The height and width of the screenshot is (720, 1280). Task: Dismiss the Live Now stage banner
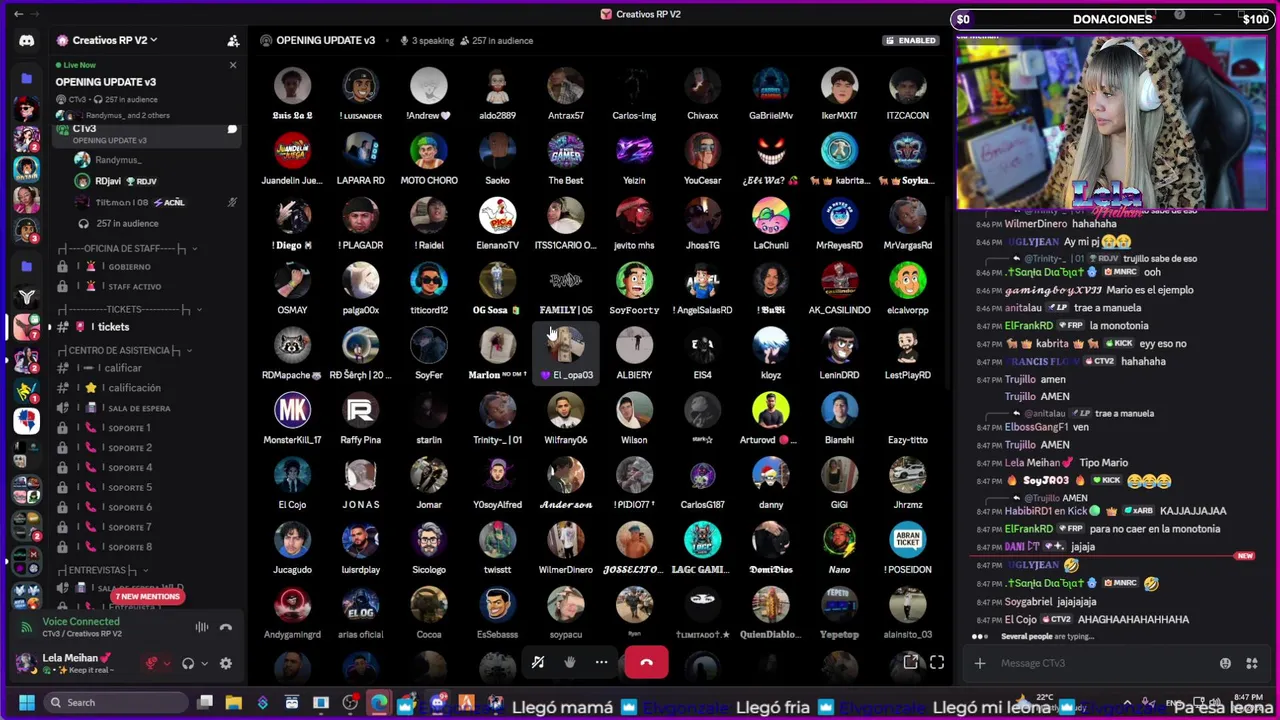233,65
